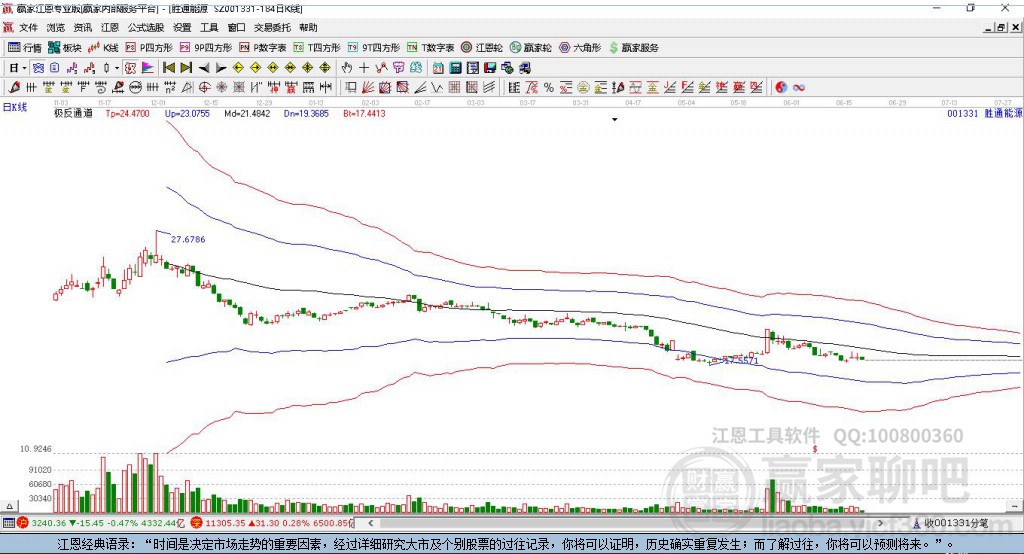1024x554 pixels.
Task: Open the 文件 menu
Action: click(29, 27)
